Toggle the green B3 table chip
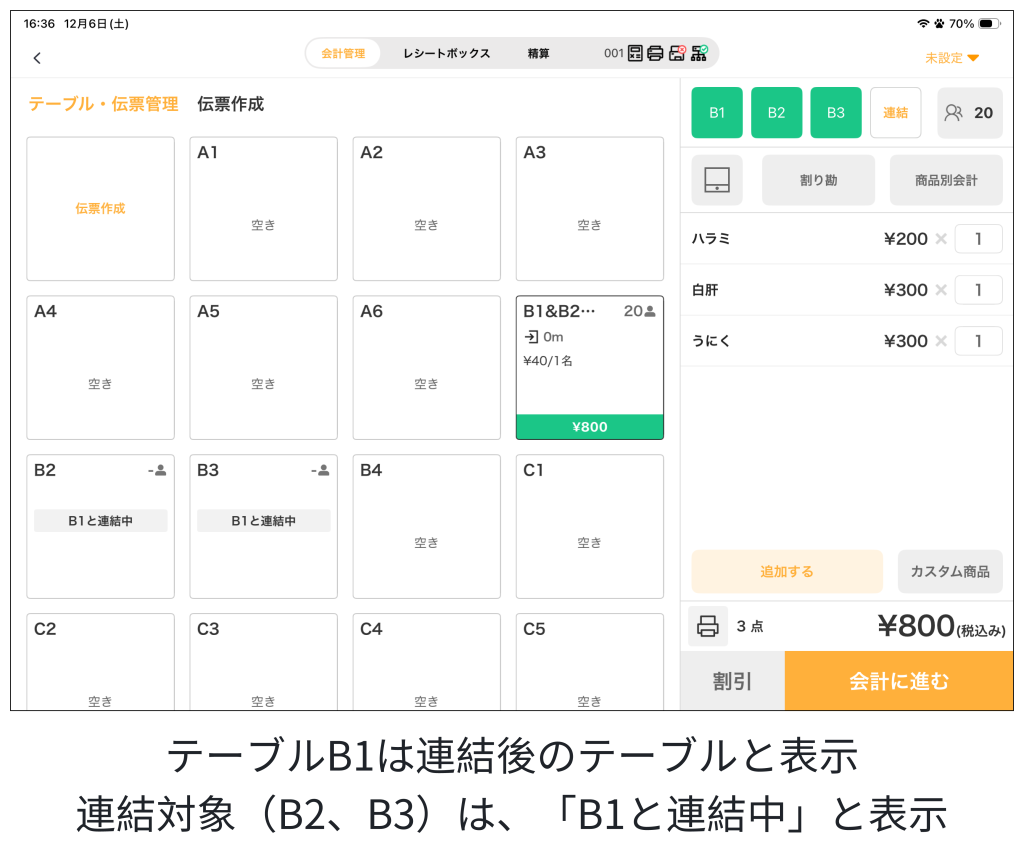The image size is (1024, 851). click(x=835, y=113)
